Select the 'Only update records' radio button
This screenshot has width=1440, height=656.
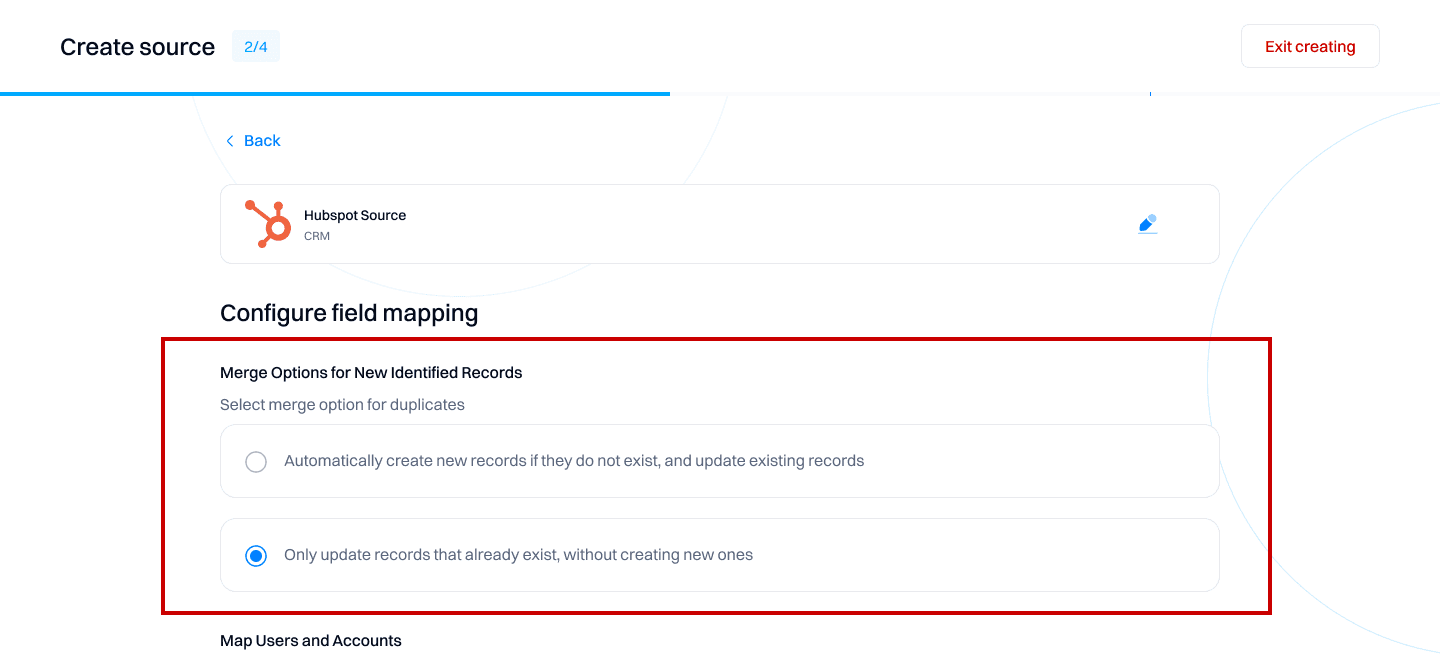point(256,555)
